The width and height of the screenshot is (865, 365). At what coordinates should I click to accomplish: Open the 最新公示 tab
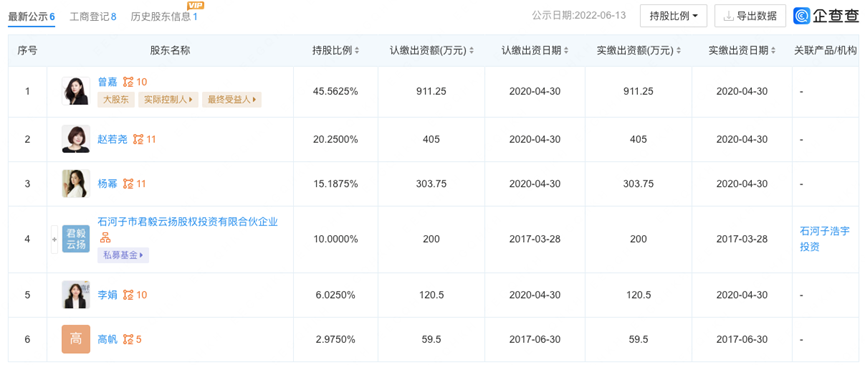(x=31, y=17)
